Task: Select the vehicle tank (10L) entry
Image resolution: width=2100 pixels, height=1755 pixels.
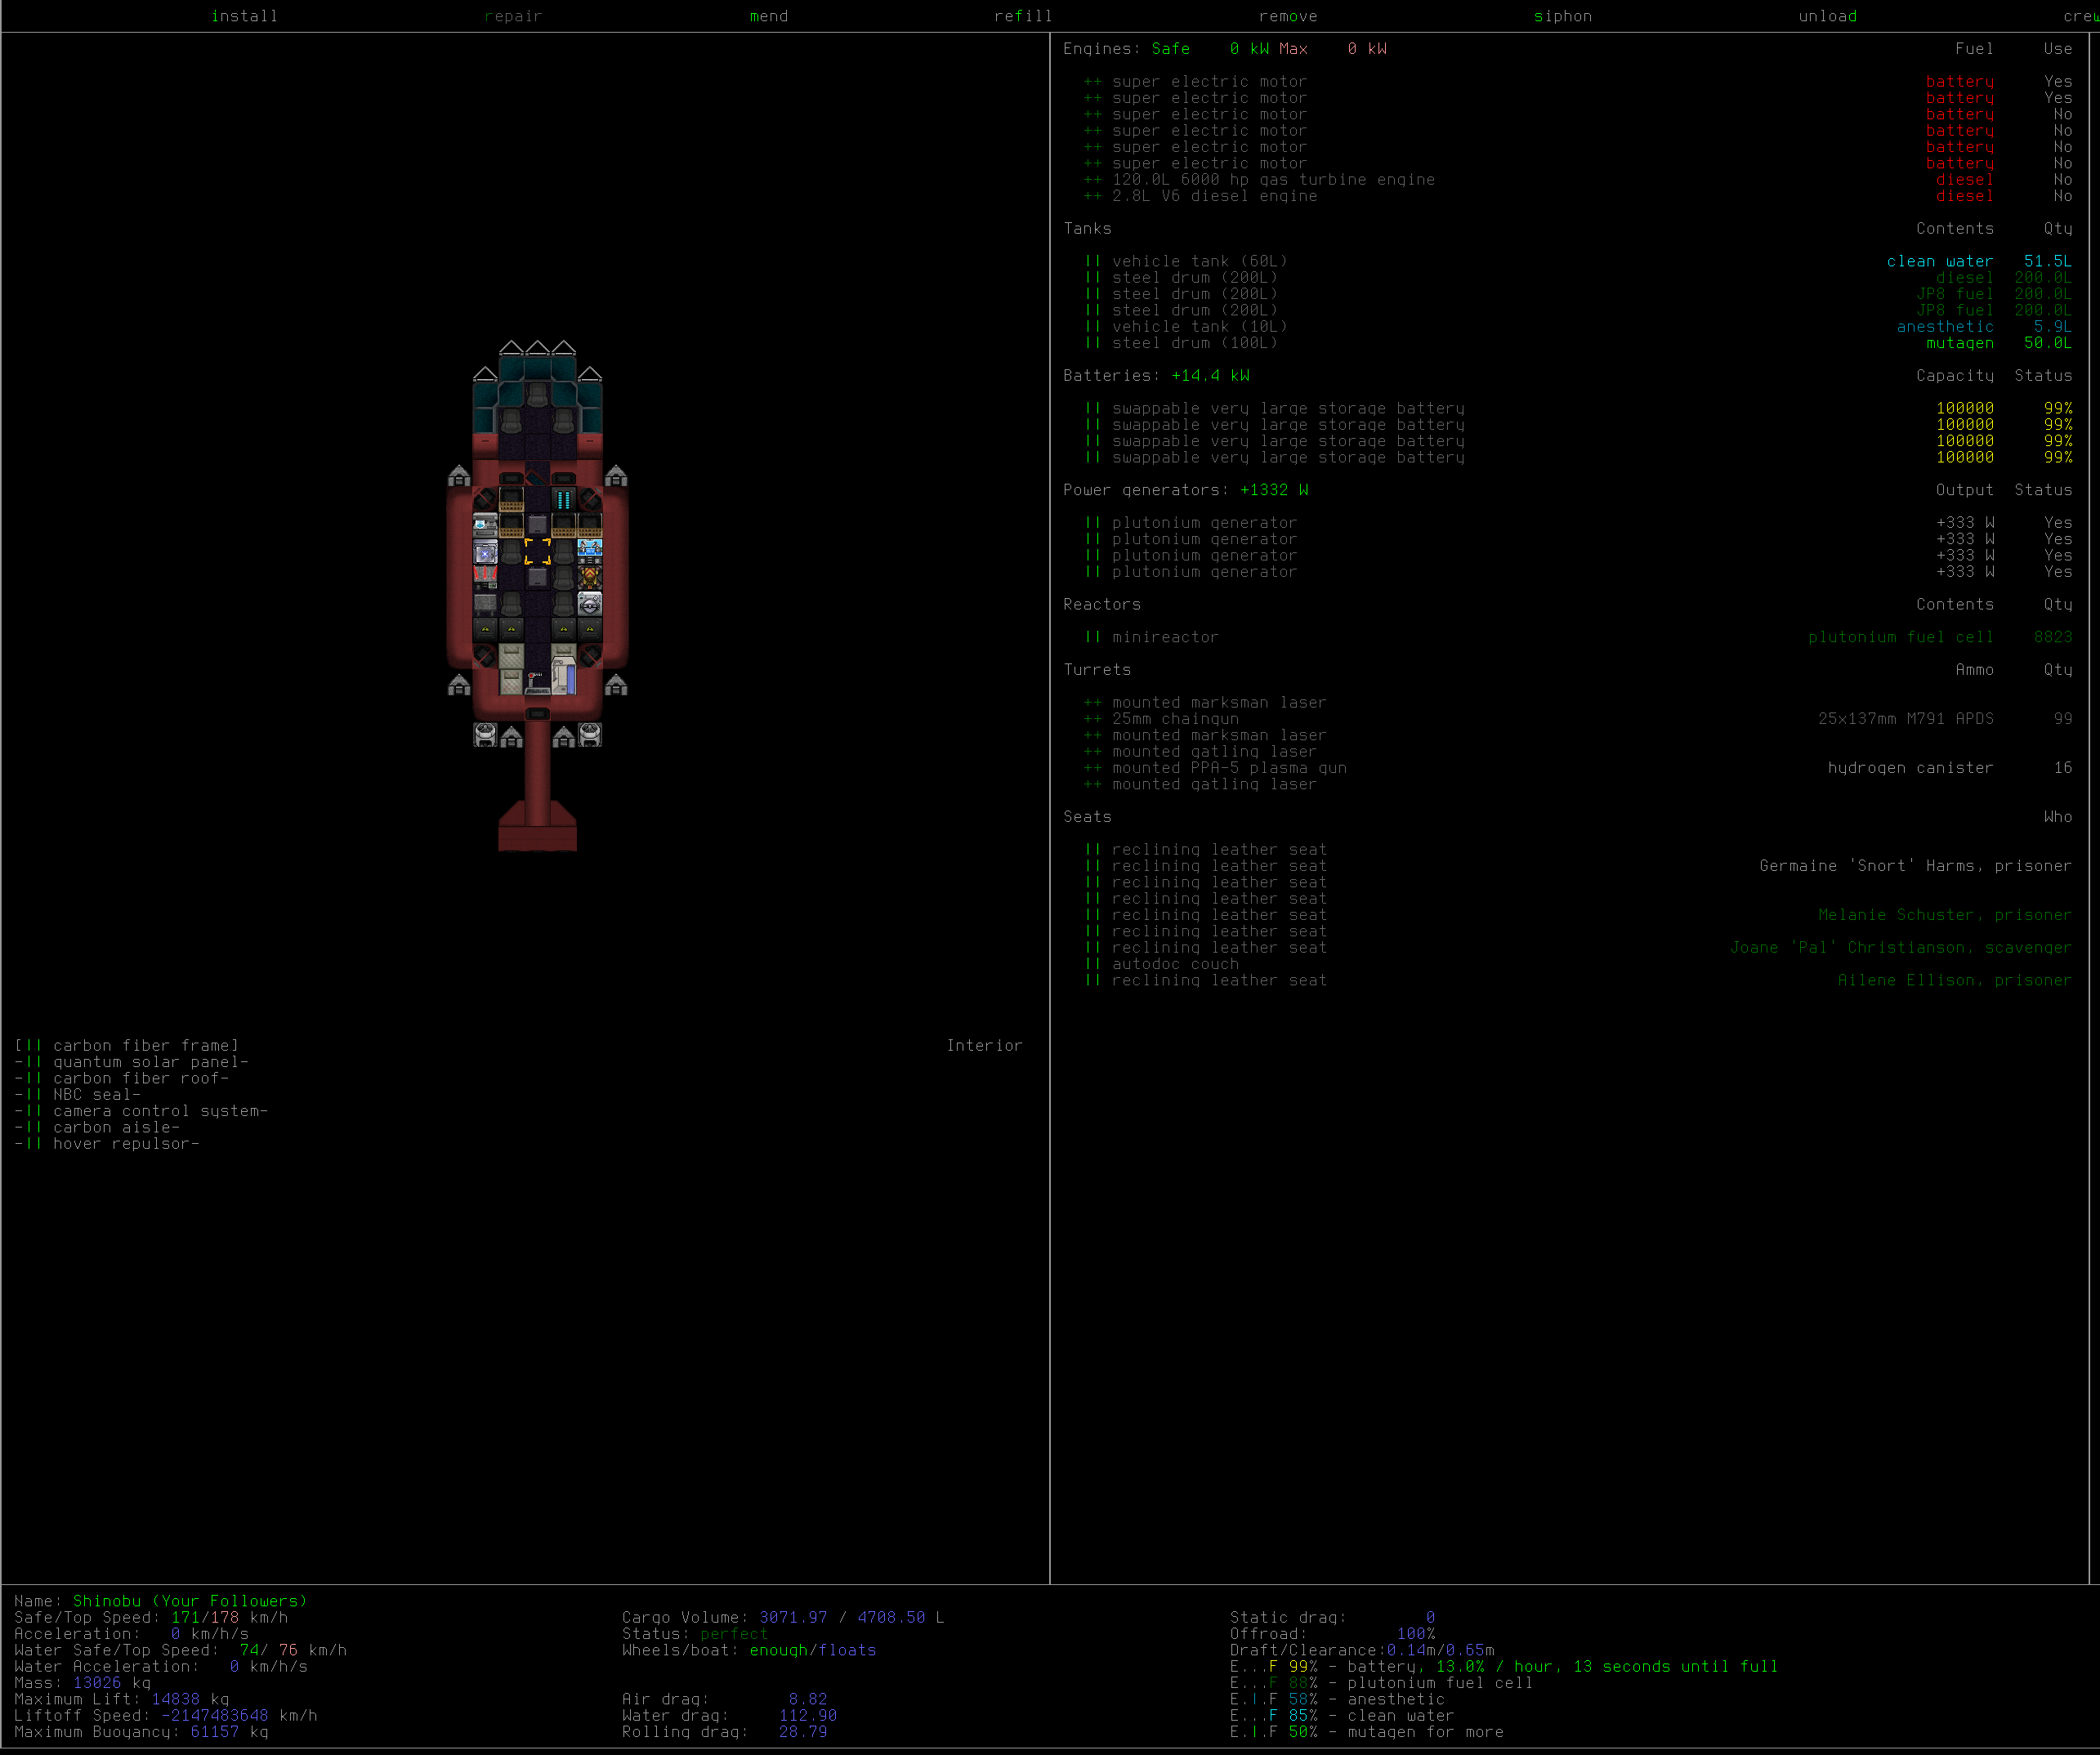Action: 1578,327
